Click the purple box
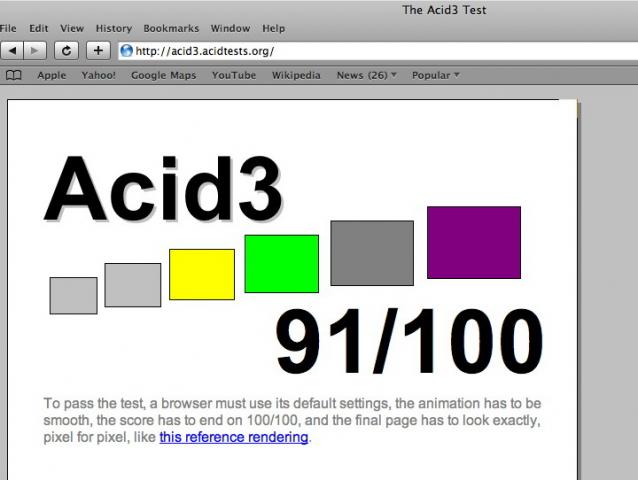The image size is (638, 480). [474, 242]
